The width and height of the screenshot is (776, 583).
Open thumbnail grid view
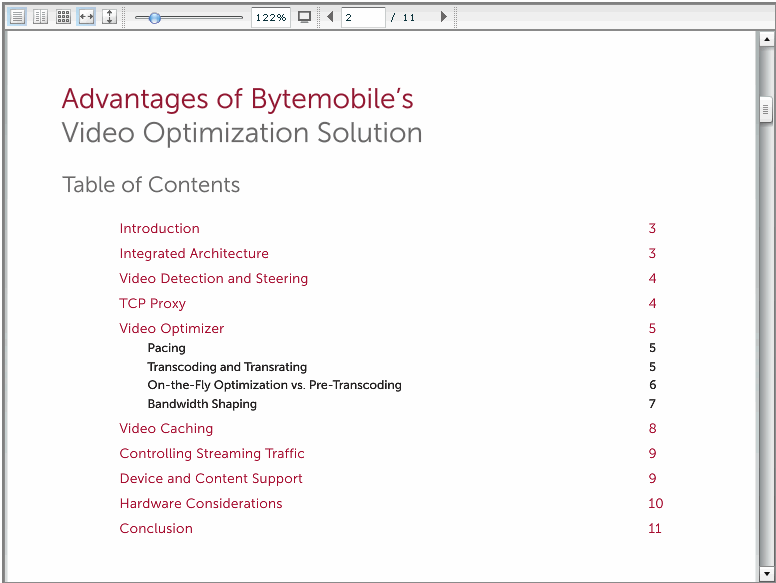(63, 17)
